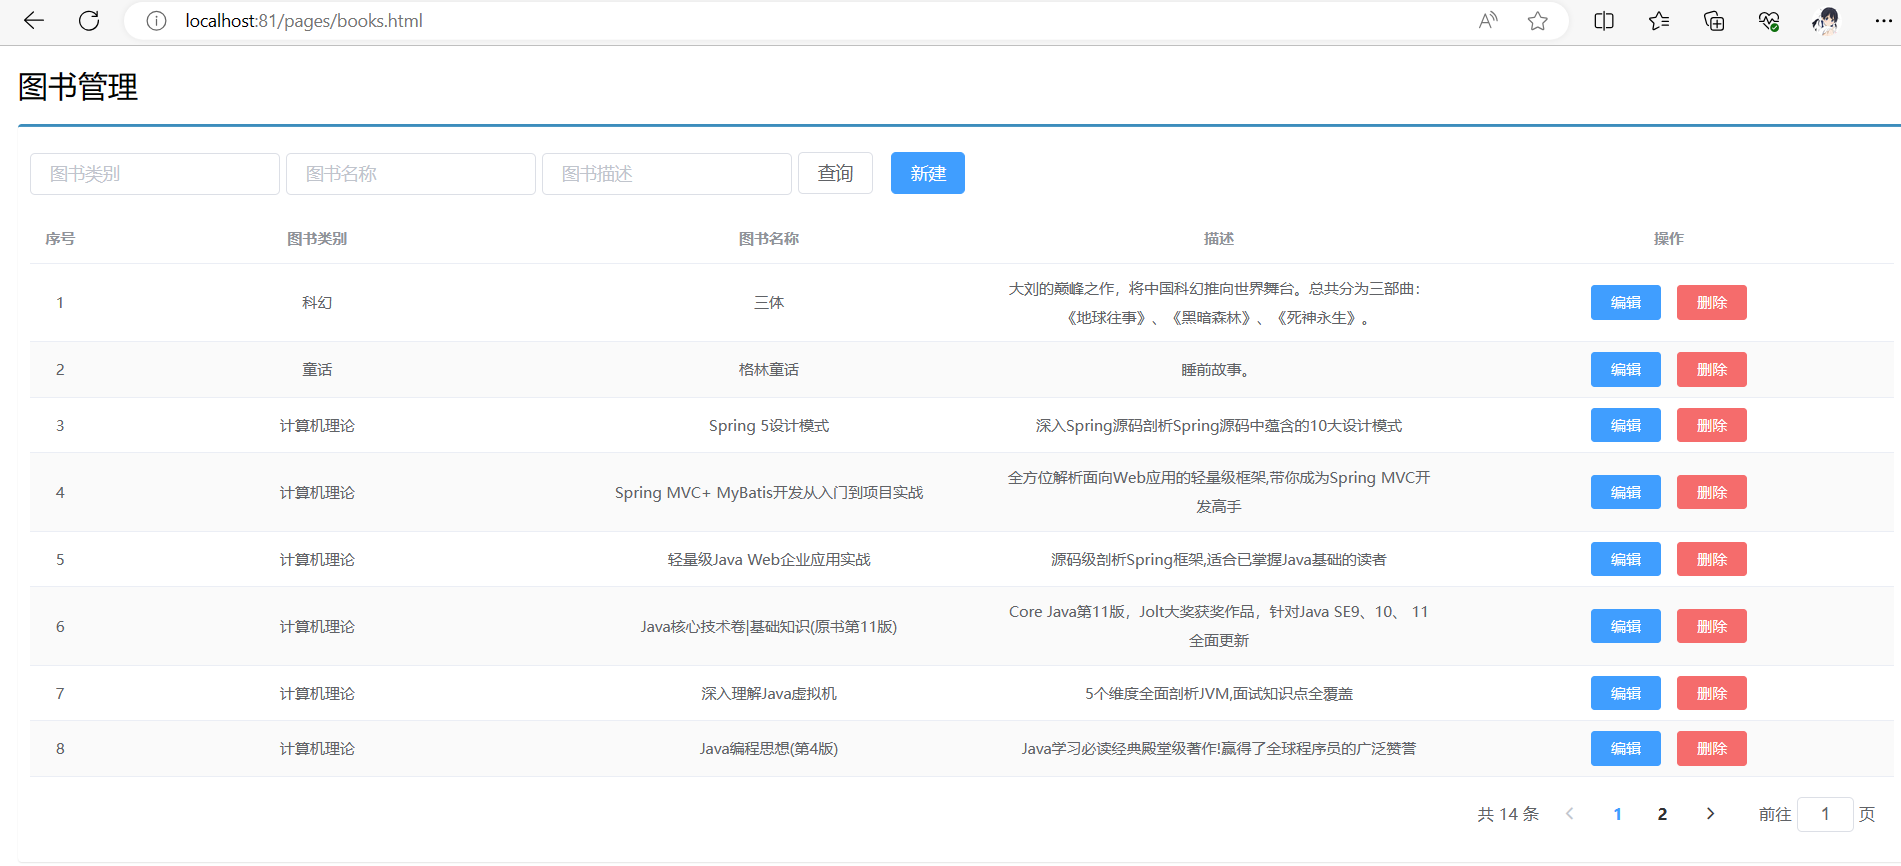The height and width of the screenshot is (866, 1901).
Task: Click the 睡前故事。 description cell
Action: (1216, 370)
